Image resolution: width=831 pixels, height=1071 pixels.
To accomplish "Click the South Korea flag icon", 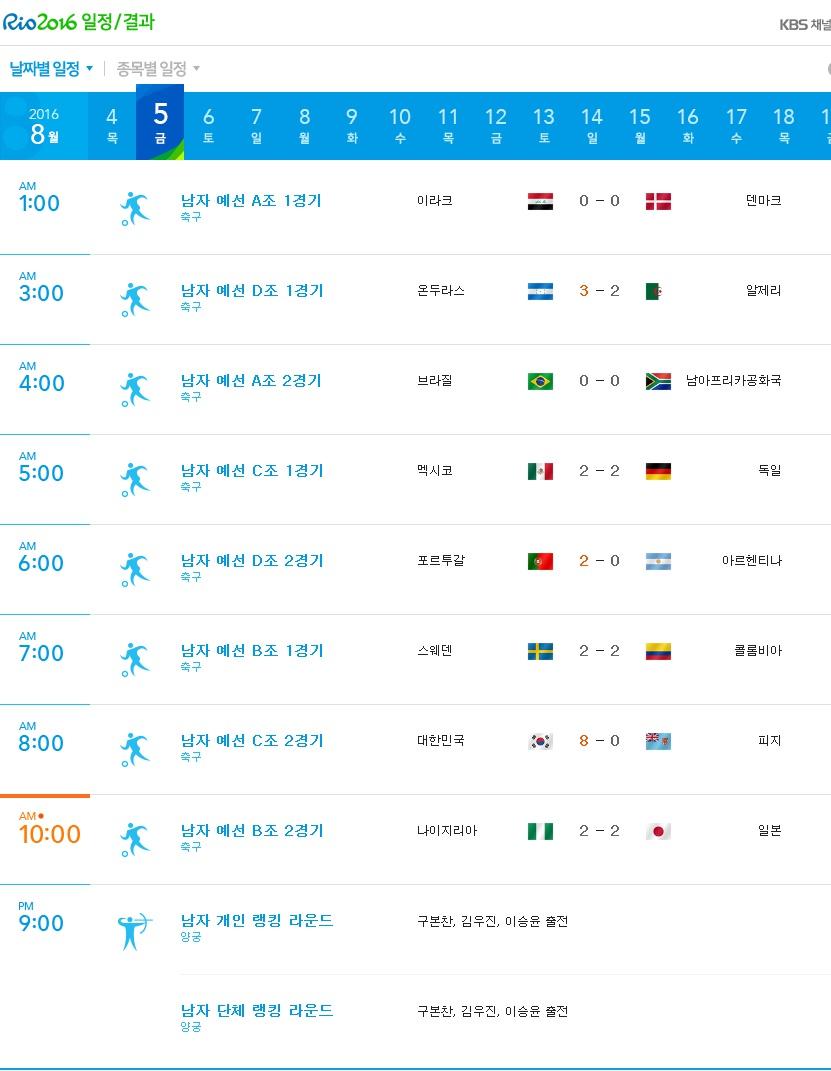I will (x=540, y=741).
